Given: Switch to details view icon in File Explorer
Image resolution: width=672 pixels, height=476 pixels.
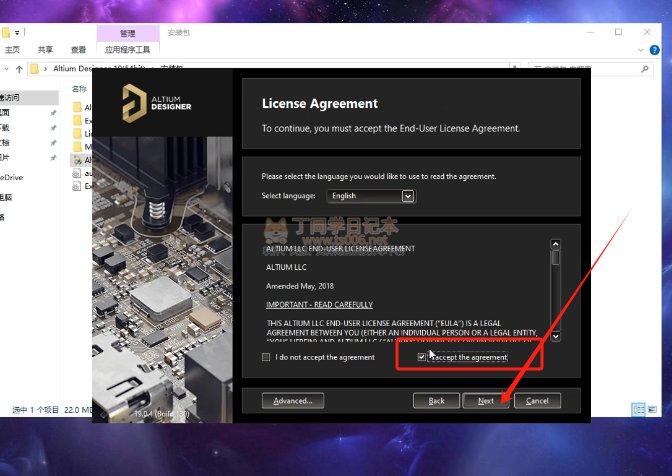Looking at the screenshot, I should [x=639, y=409].
